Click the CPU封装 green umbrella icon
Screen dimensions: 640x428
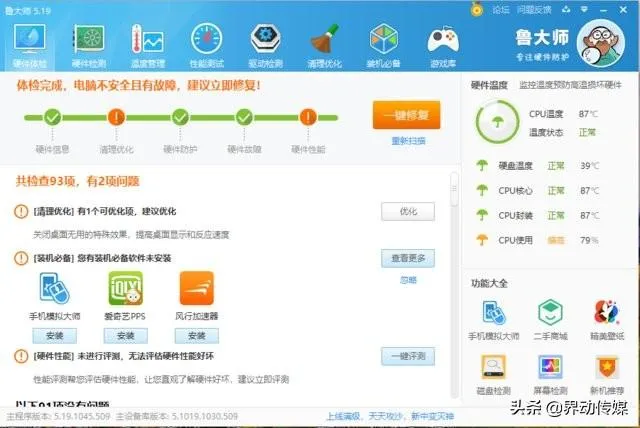[x=482, y=215]
